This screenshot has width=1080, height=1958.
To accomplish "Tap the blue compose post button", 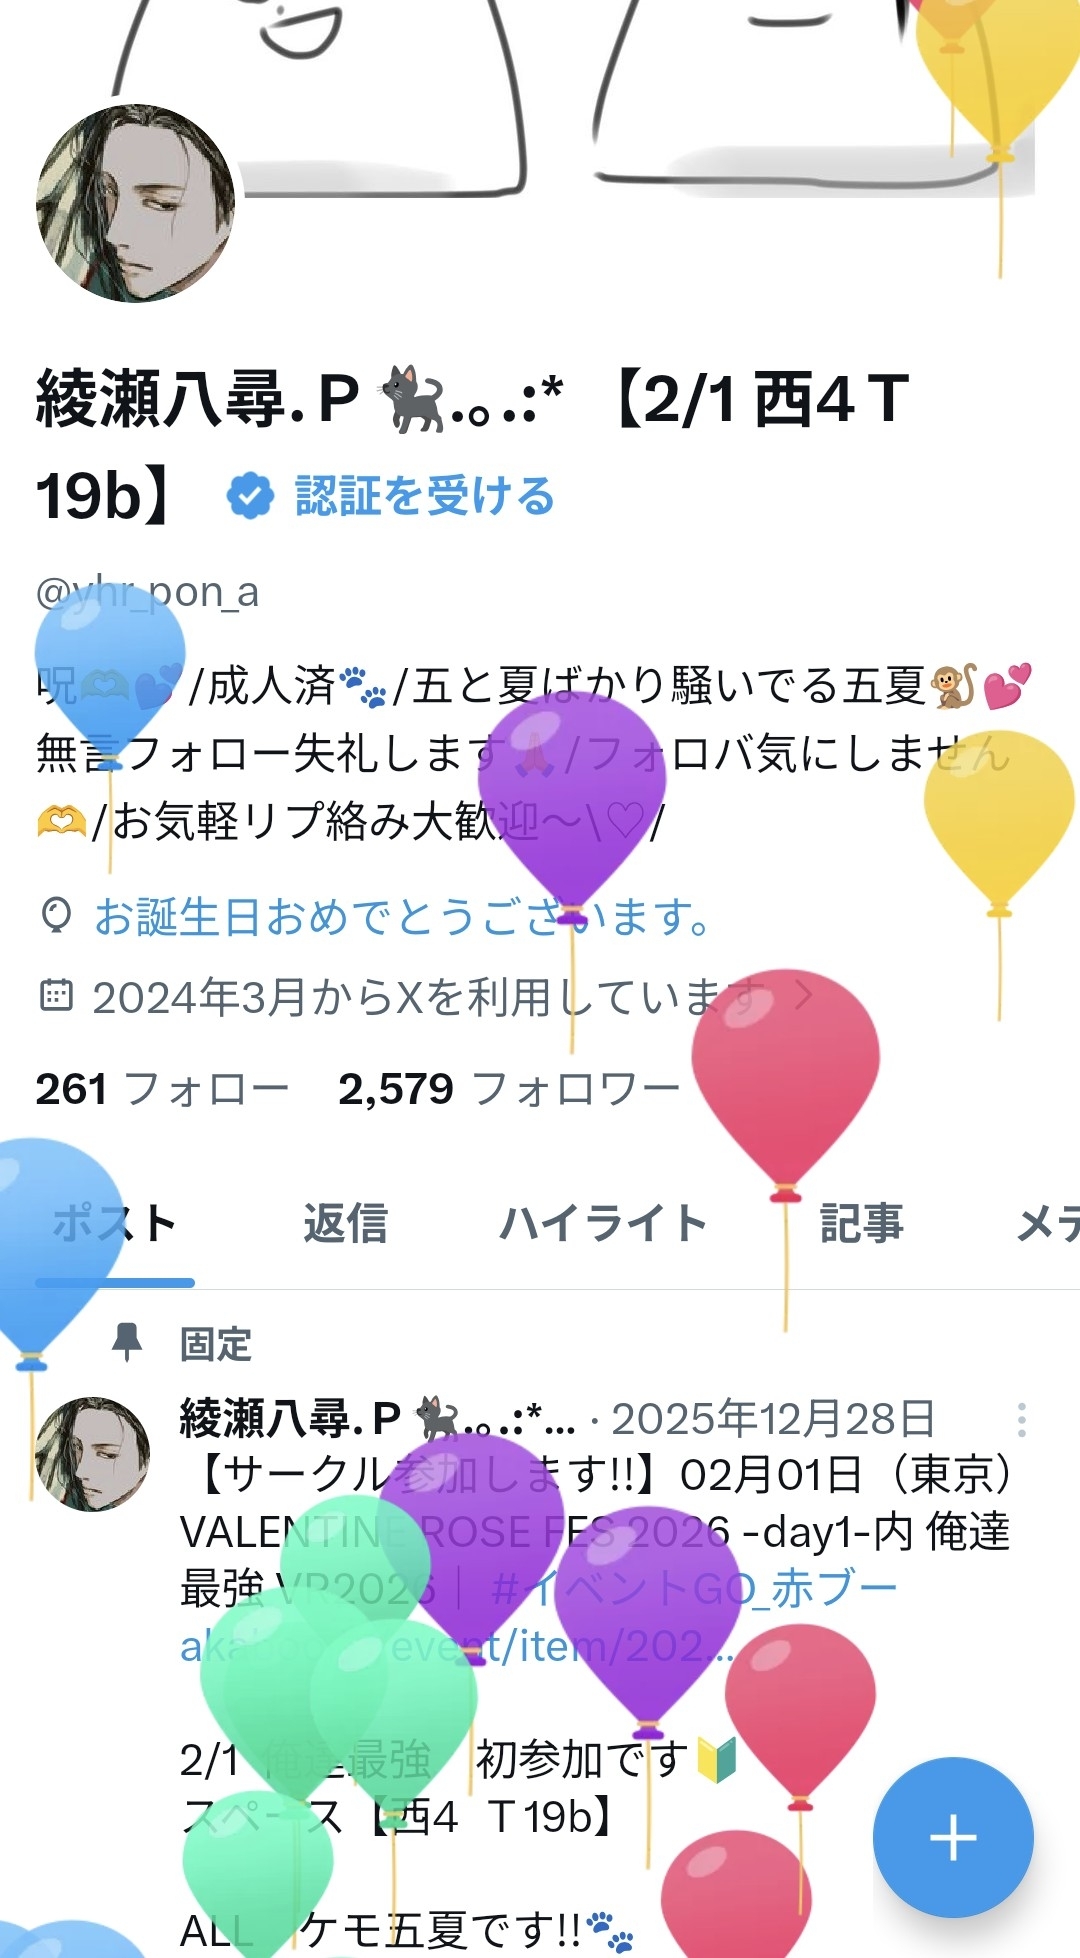I will coord(952,1837).
